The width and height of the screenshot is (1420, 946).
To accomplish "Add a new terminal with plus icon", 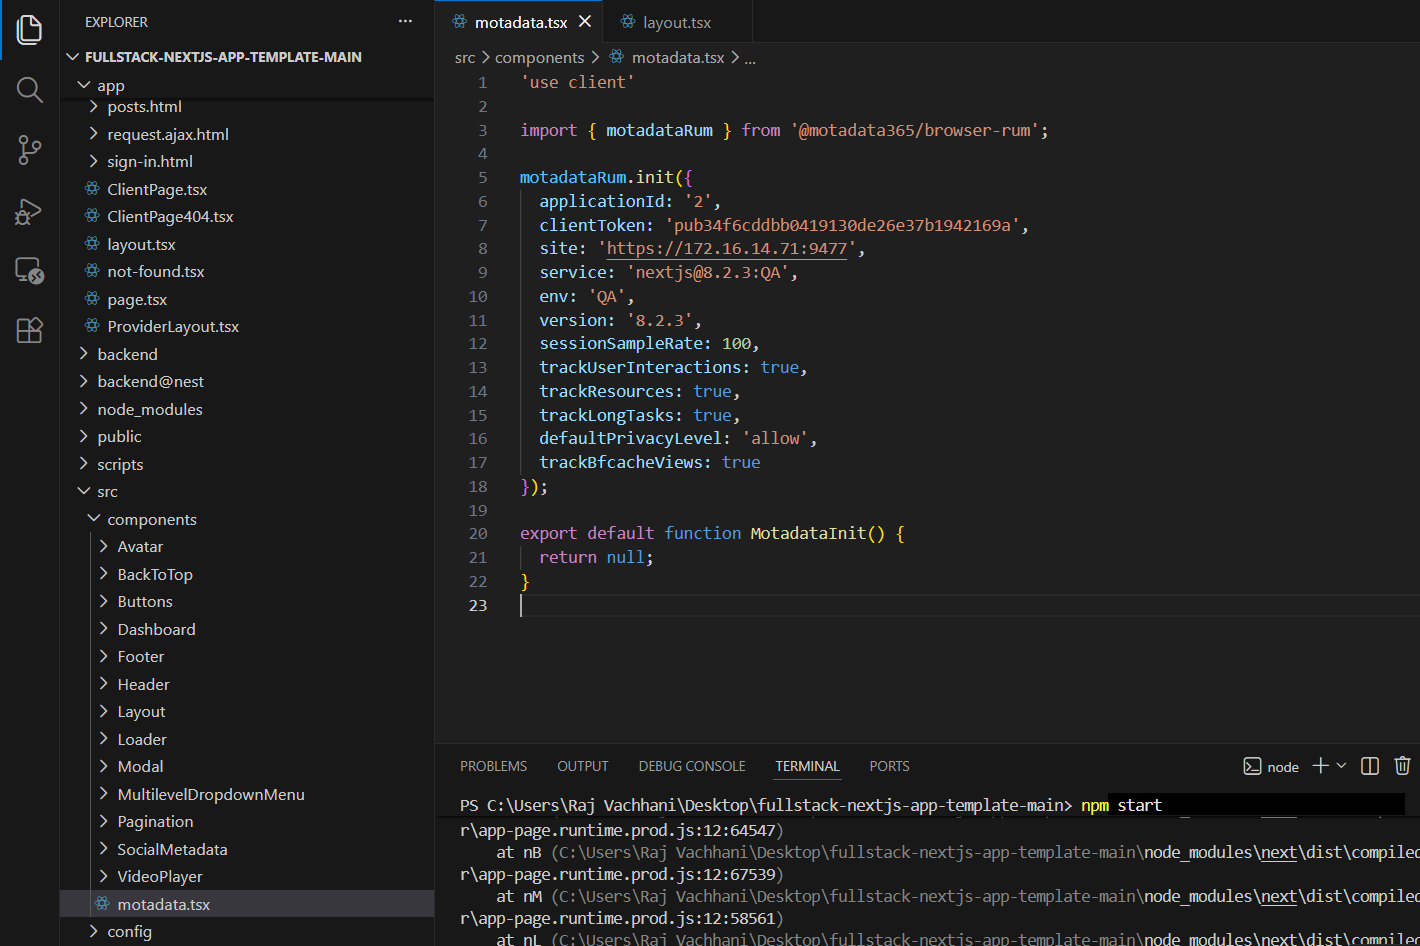I will (x=1320, y=765).
